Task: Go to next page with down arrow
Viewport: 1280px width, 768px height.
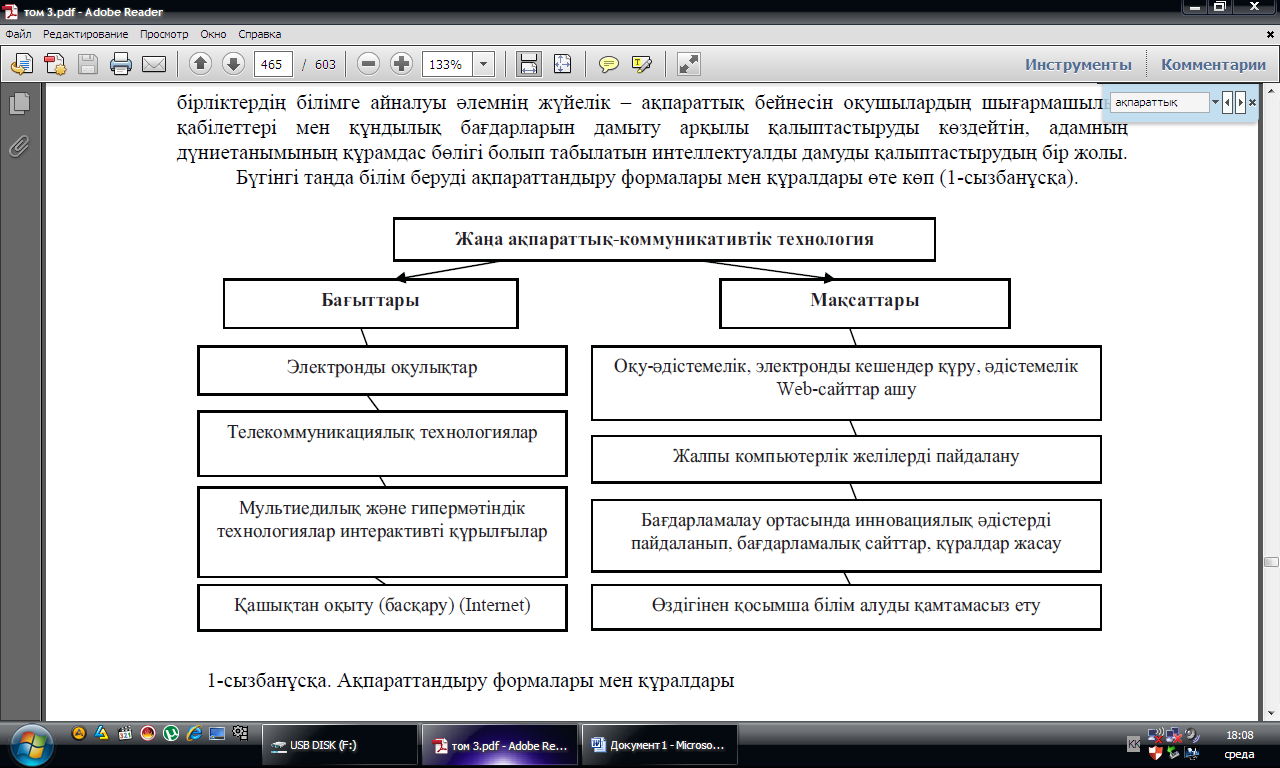Action: coord(233,64)
